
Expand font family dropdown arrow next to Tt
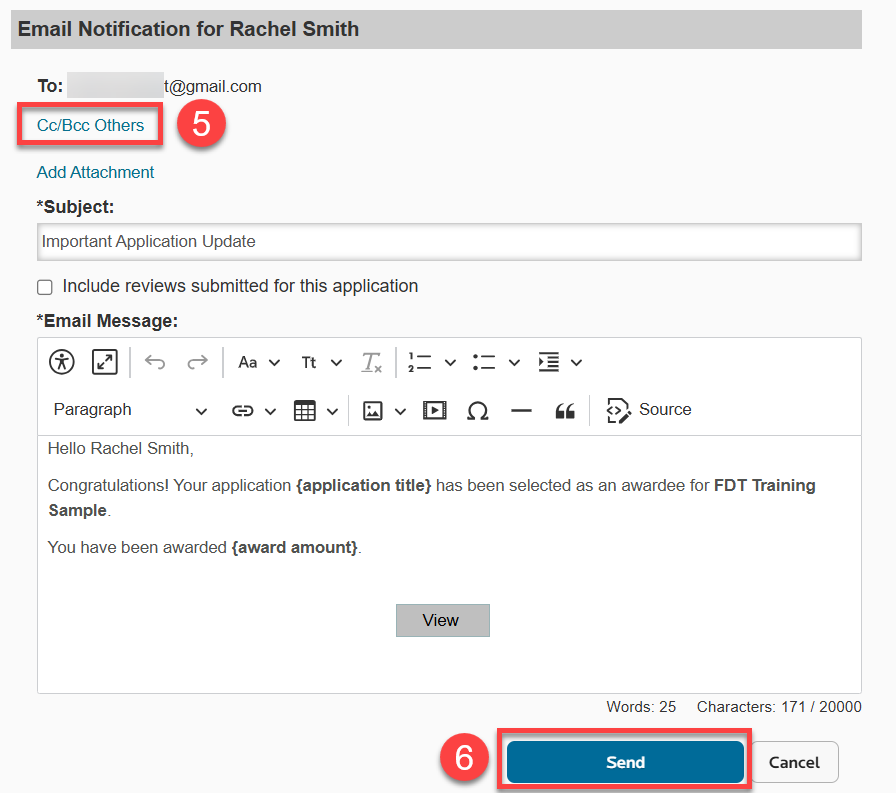(x=337, y=363)
